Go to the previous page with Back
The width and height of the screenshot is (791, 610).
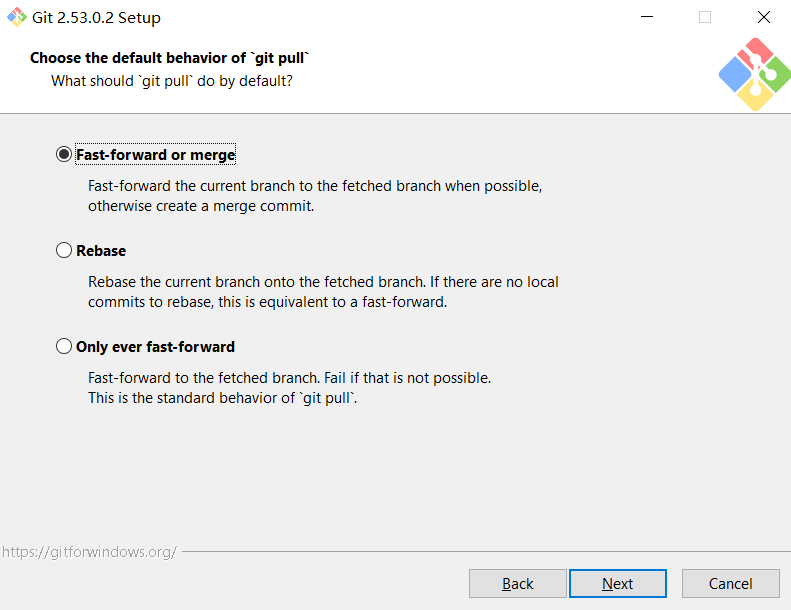517,583
